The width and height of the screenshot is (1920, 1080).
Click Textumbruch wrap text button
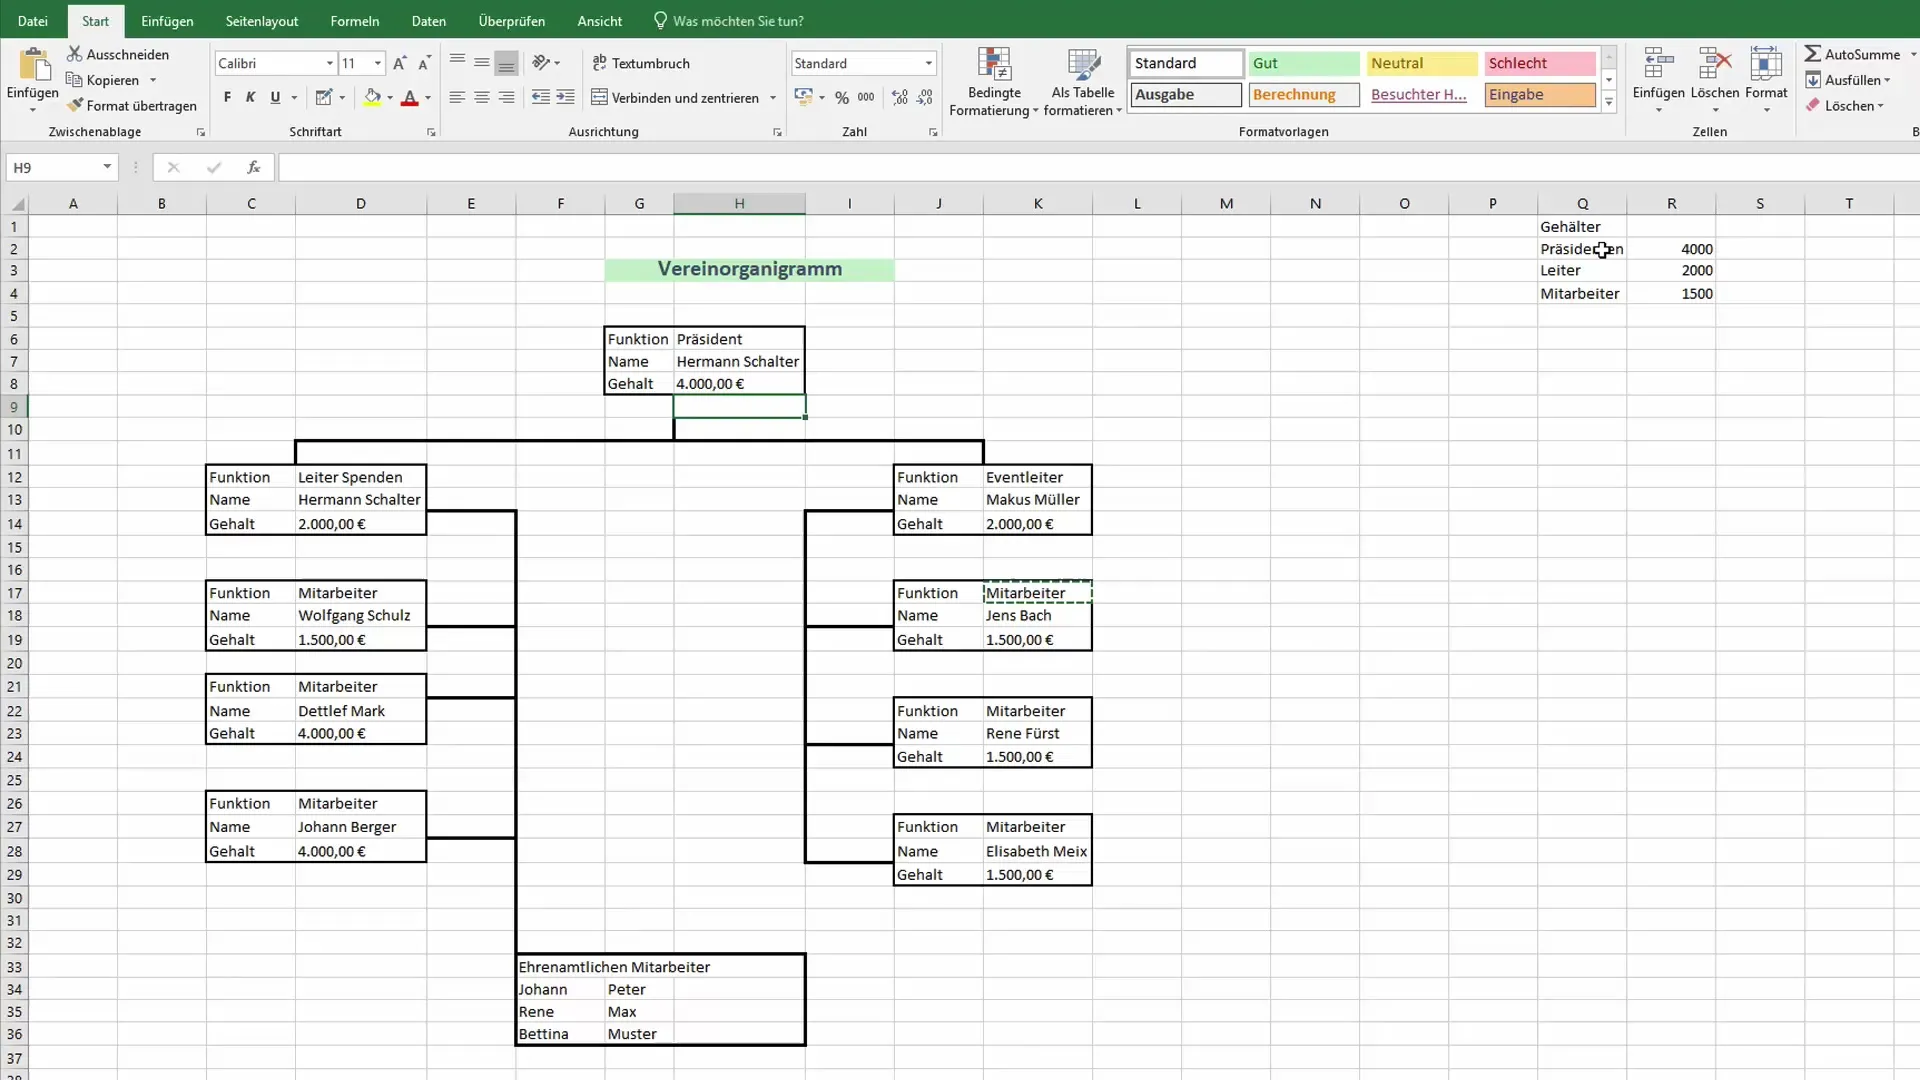click(641, 63)
